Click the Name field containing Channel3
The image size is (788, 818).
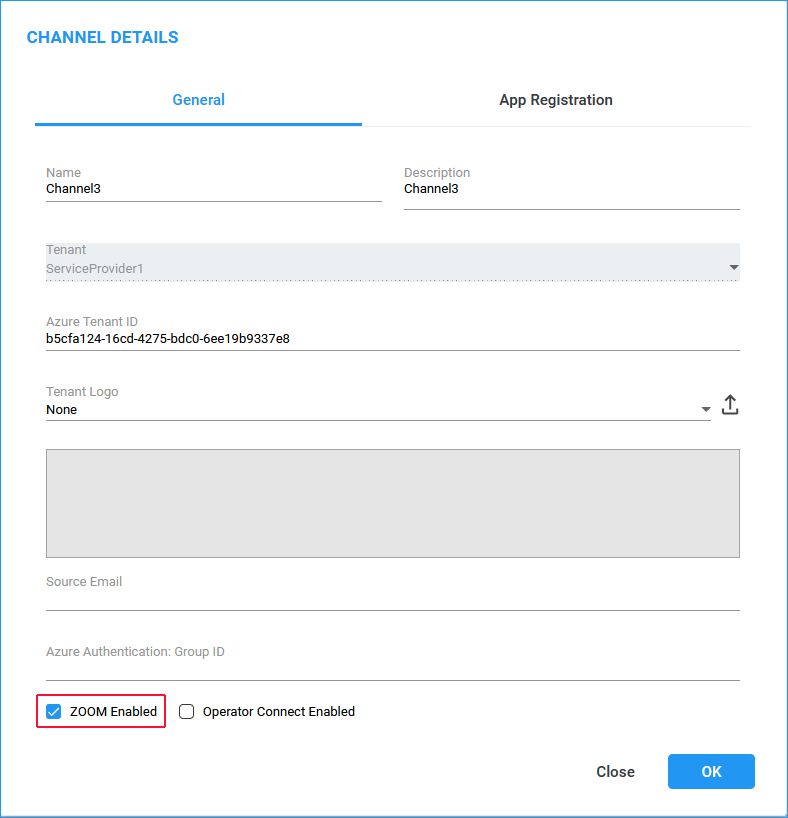pos(213,189)
